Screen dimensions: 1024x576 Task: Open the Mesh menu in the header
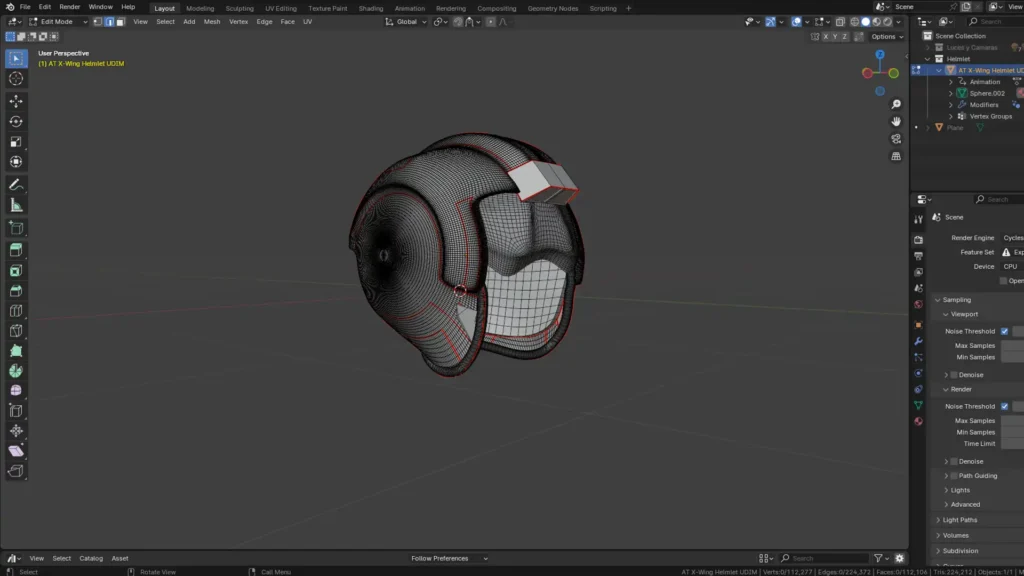(x=212, y=21)
